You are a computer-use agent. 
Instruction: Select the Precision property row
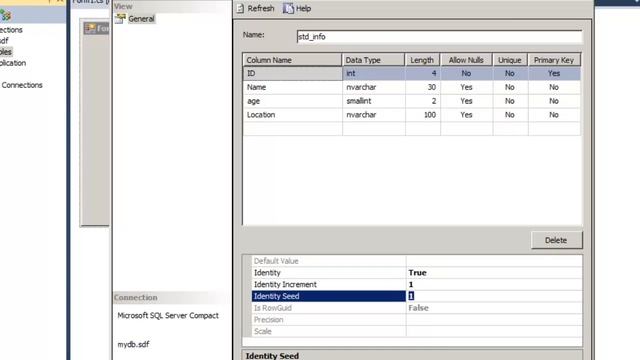pos(329,320)
